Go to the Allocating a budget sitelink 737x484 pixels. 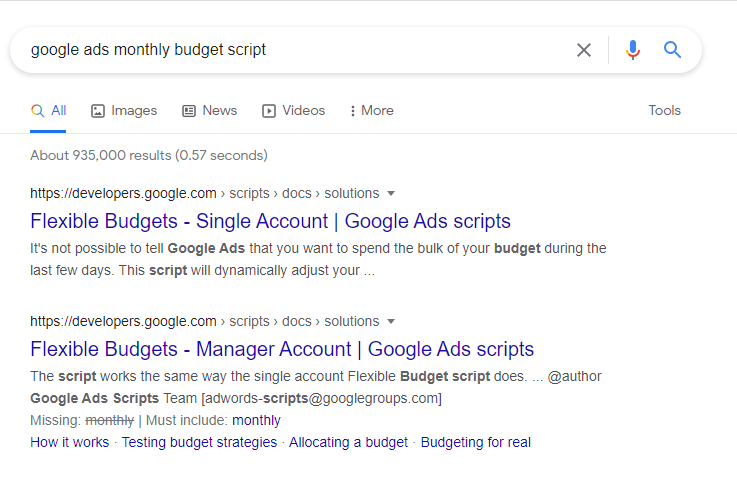click(348, 442)
